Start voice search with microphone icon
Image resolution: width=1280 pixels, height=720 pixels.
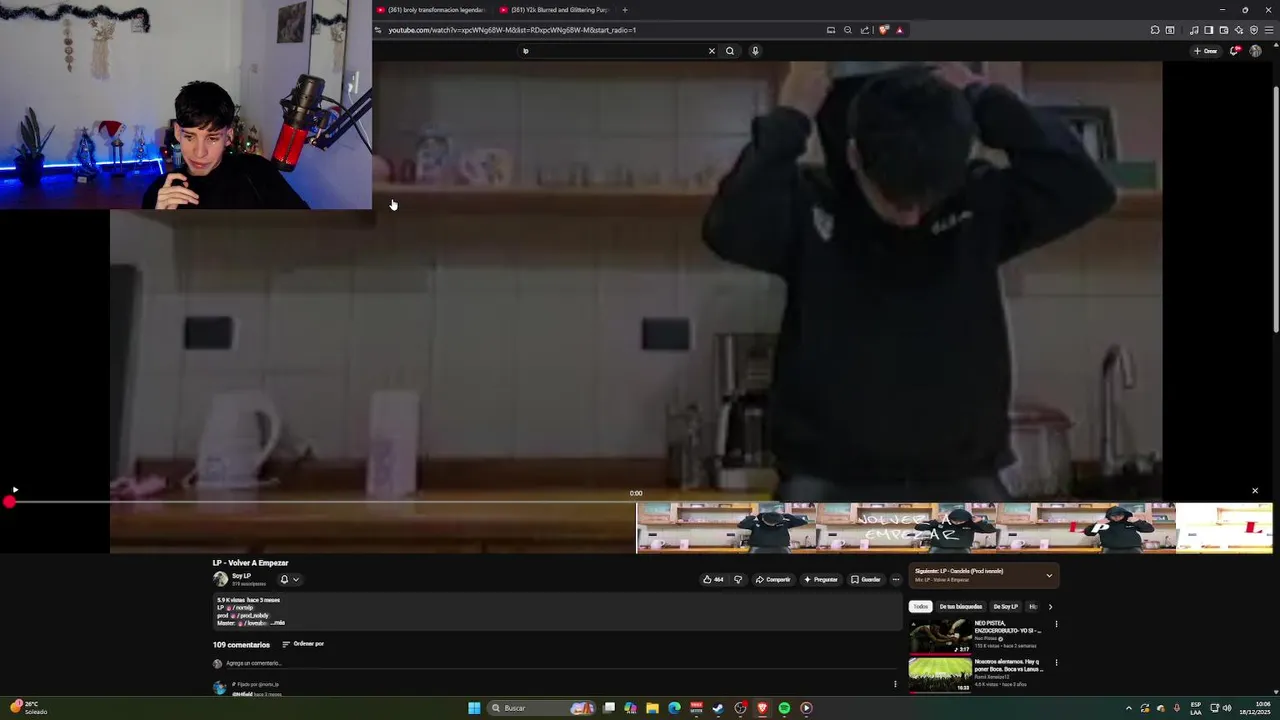pos(755,51)
